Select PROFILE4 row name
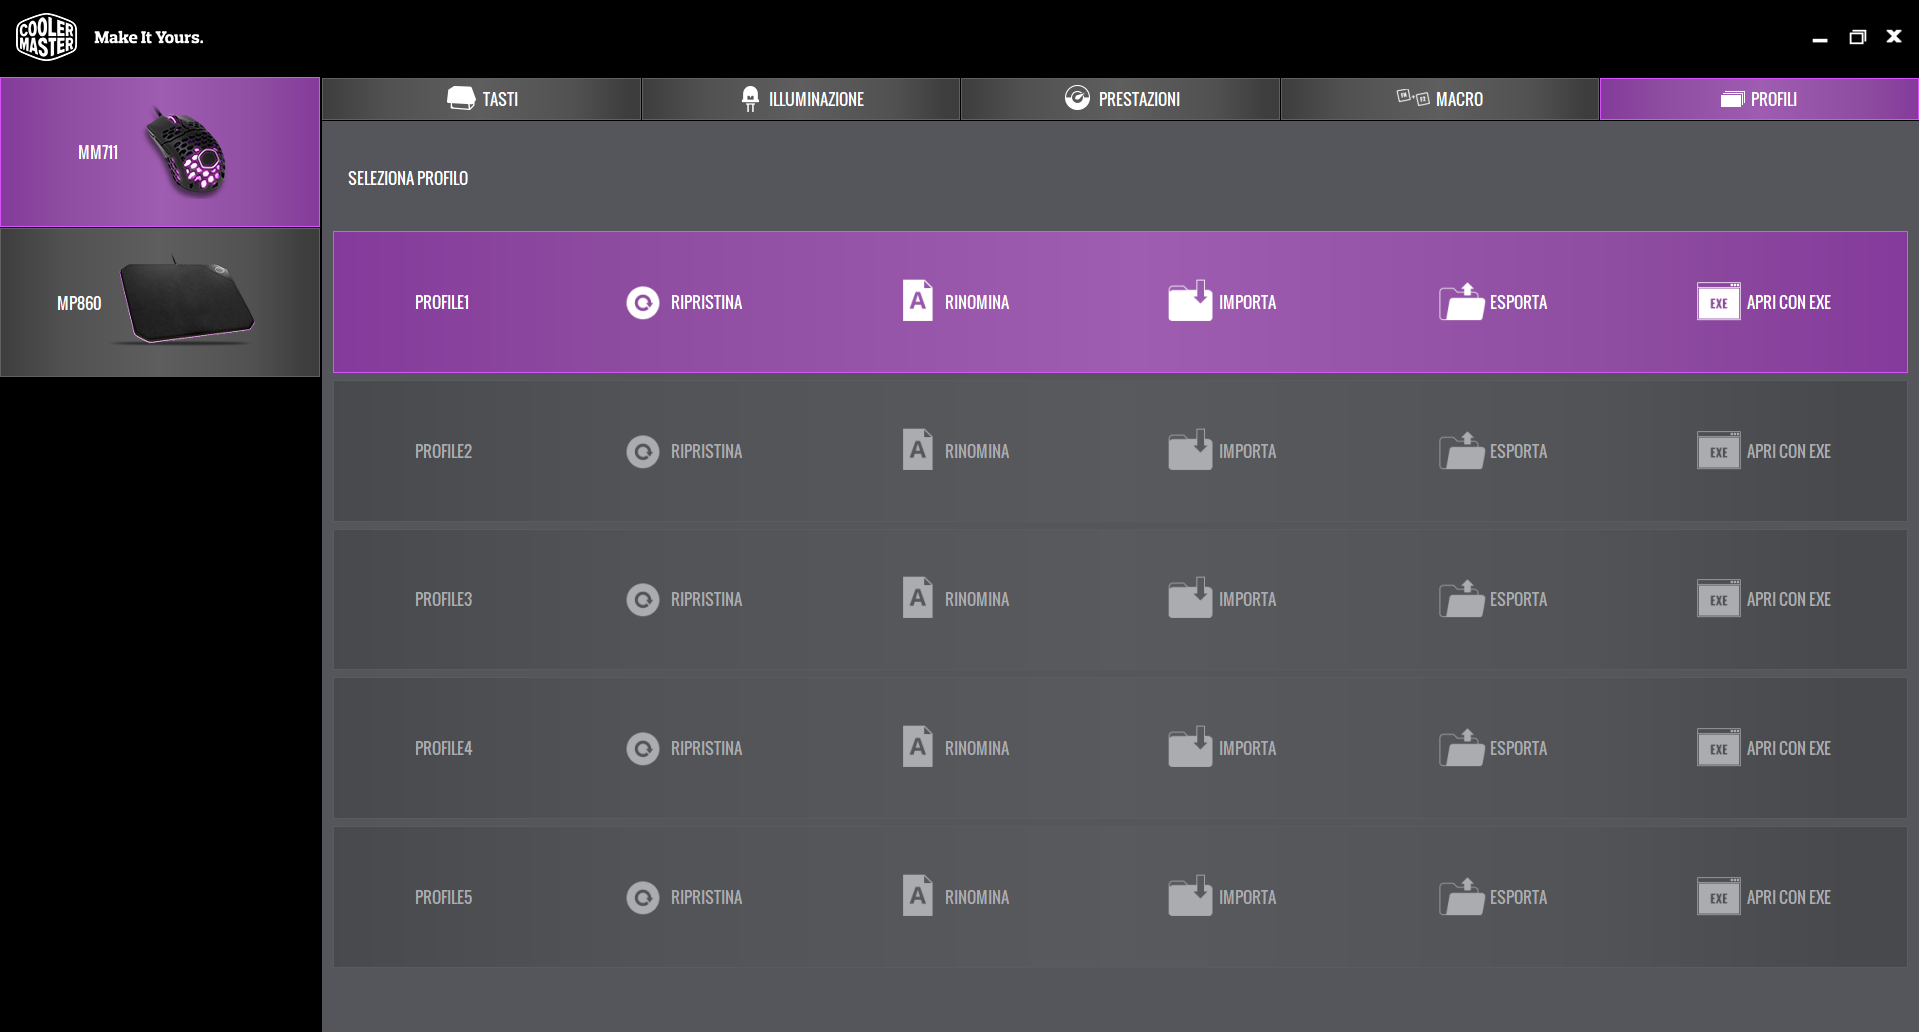Image resolution: width=1919 pixels, height=1032 pixels. (x=443, y=748)
